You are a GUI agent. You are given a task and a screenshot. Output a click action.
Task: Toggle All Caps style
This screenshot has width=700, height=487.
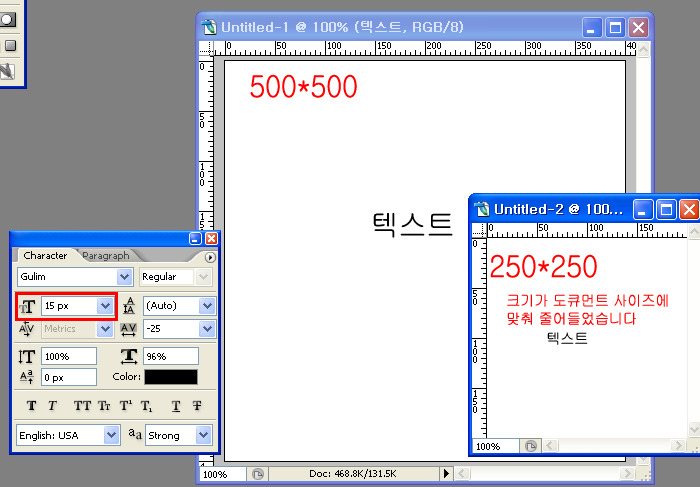pyautogui.click(x=82, y=405)
